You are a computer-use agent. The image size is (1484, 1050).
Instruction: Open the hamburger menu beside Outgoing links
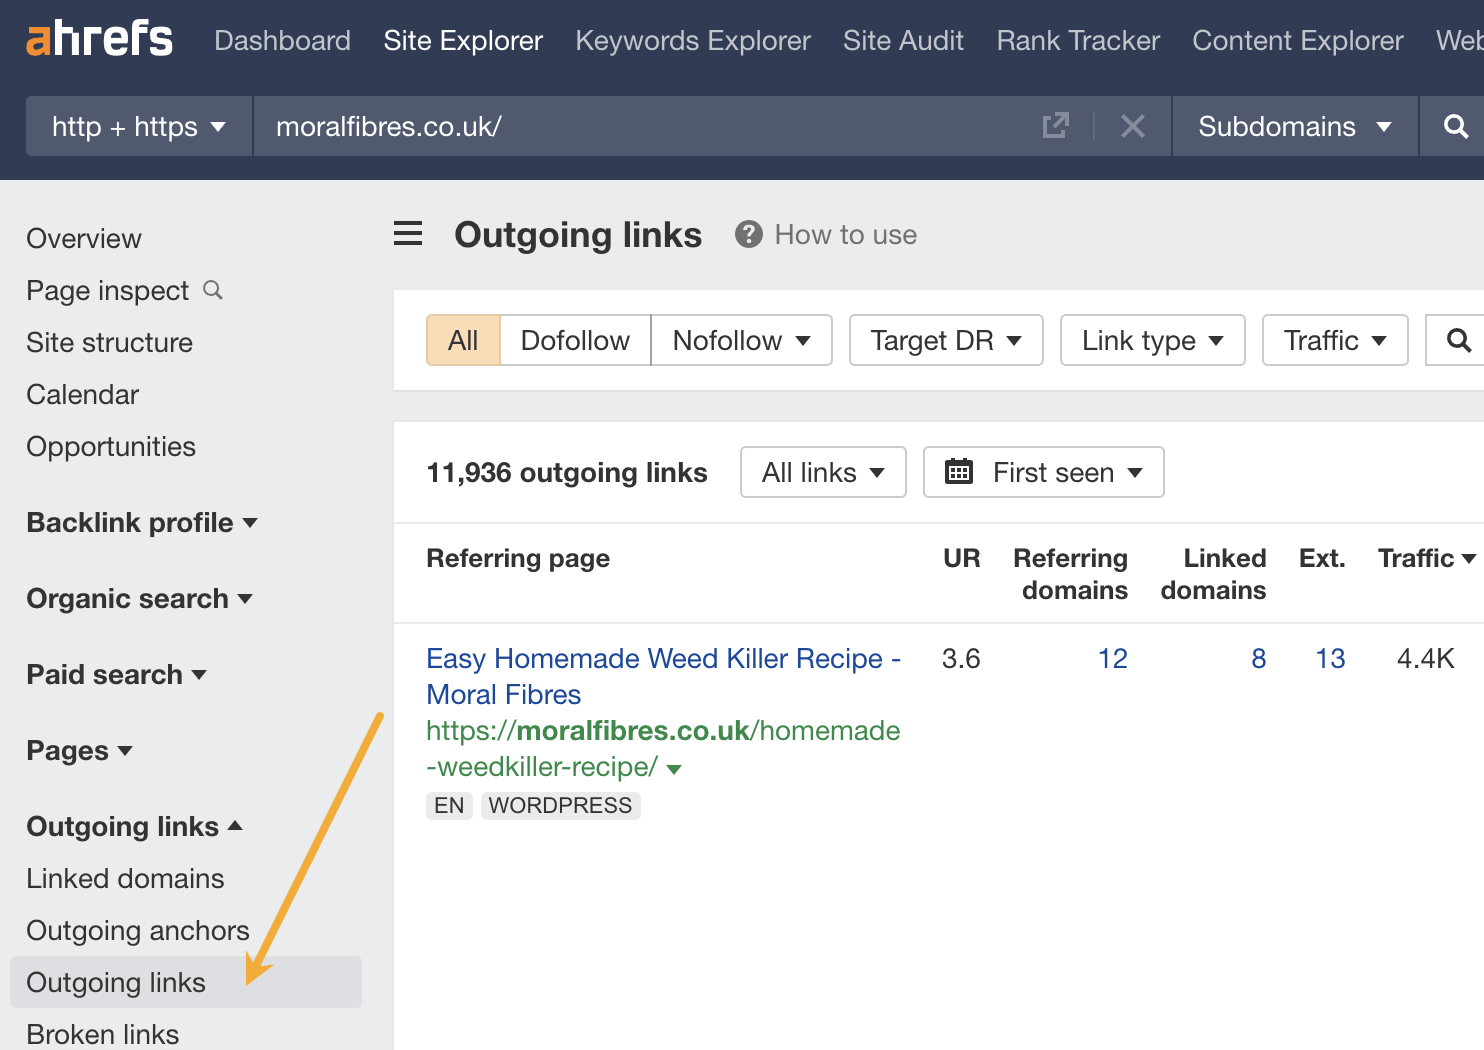click(407, 233)
